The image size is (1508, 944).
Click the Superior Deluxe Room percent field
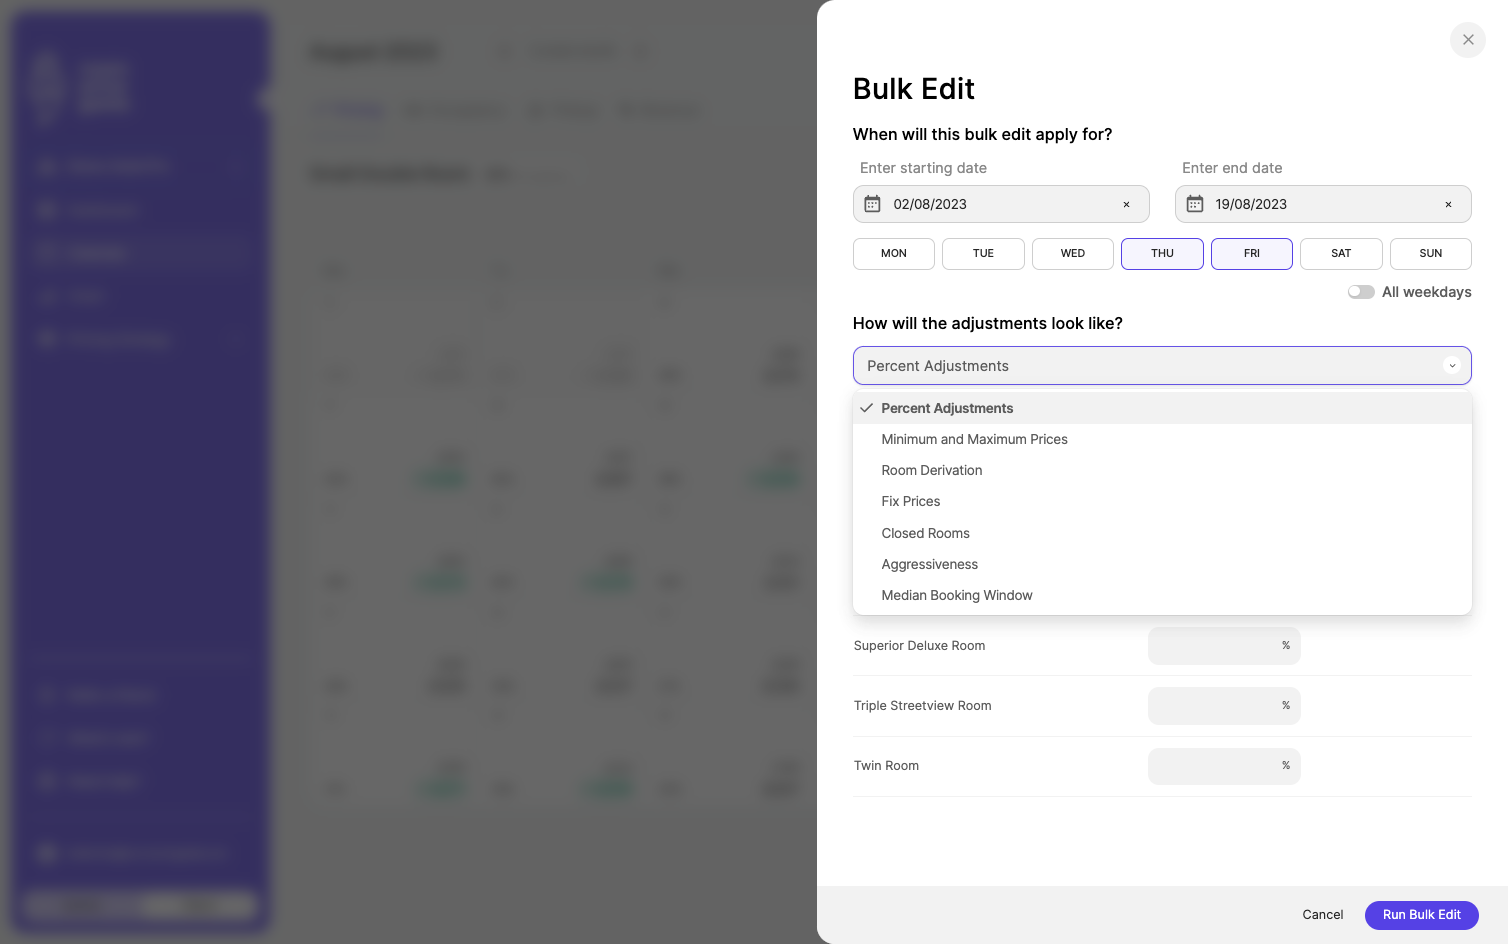coord(1224,646)
